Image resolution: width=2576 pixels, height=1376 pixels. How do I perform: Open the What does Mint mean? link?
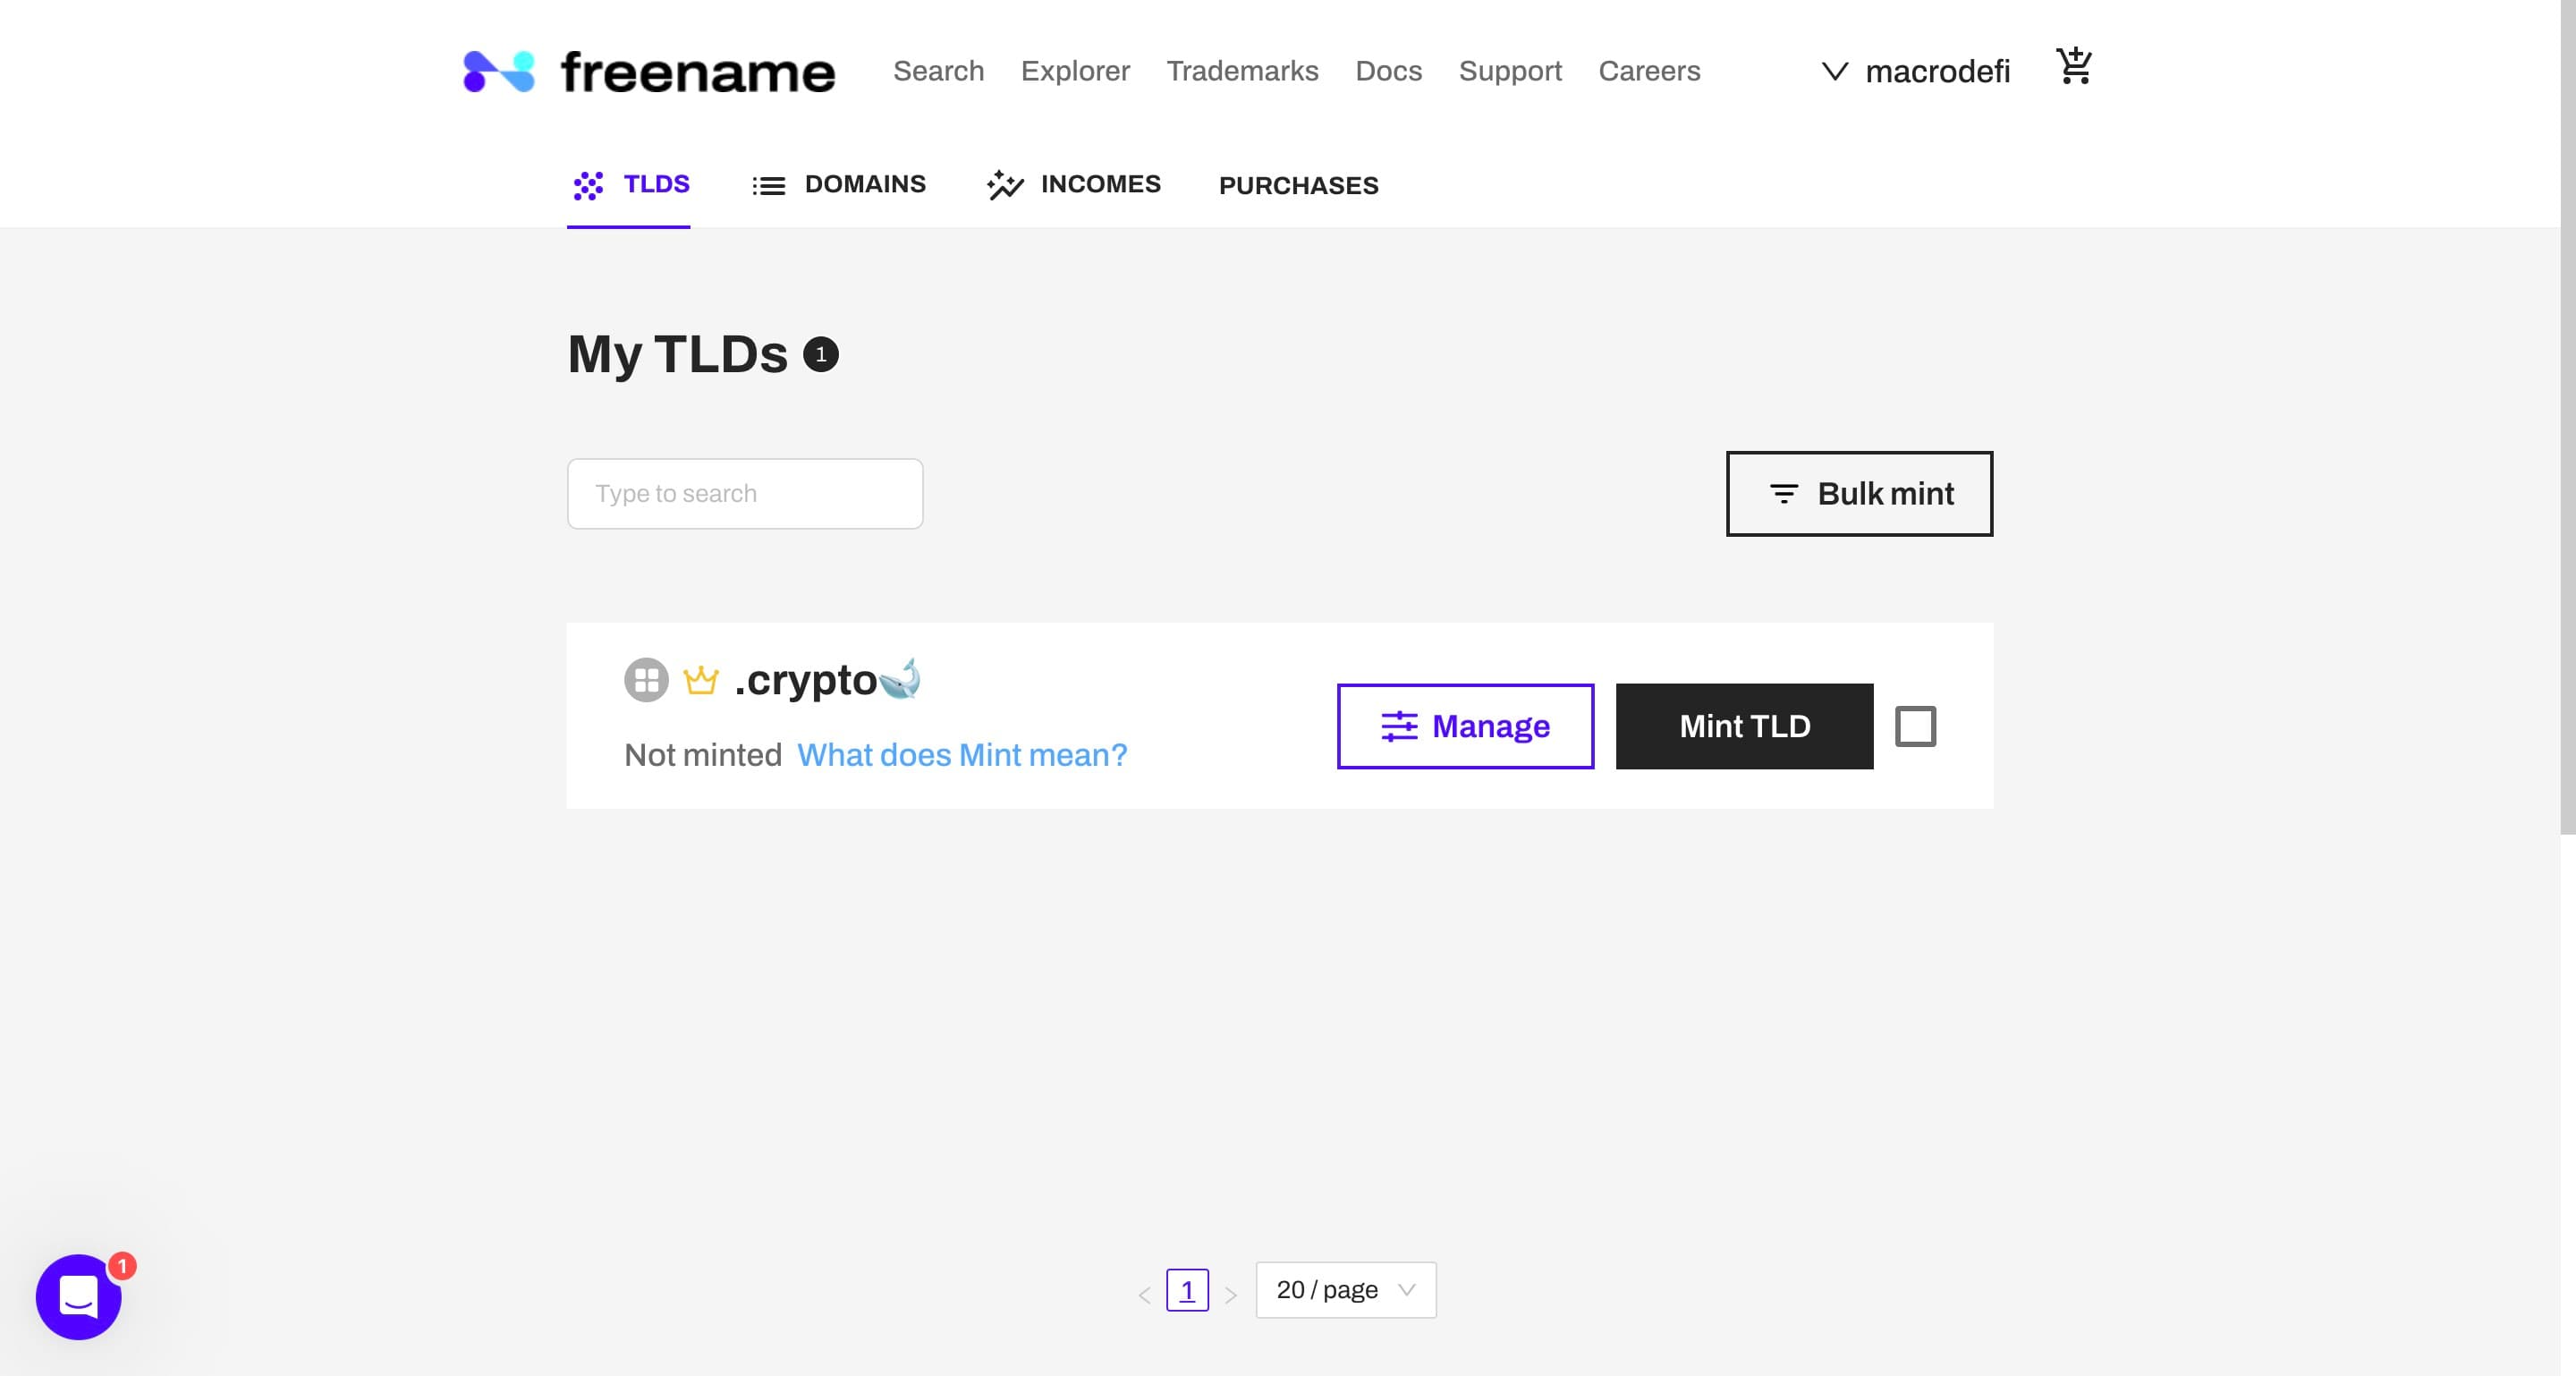962,755
